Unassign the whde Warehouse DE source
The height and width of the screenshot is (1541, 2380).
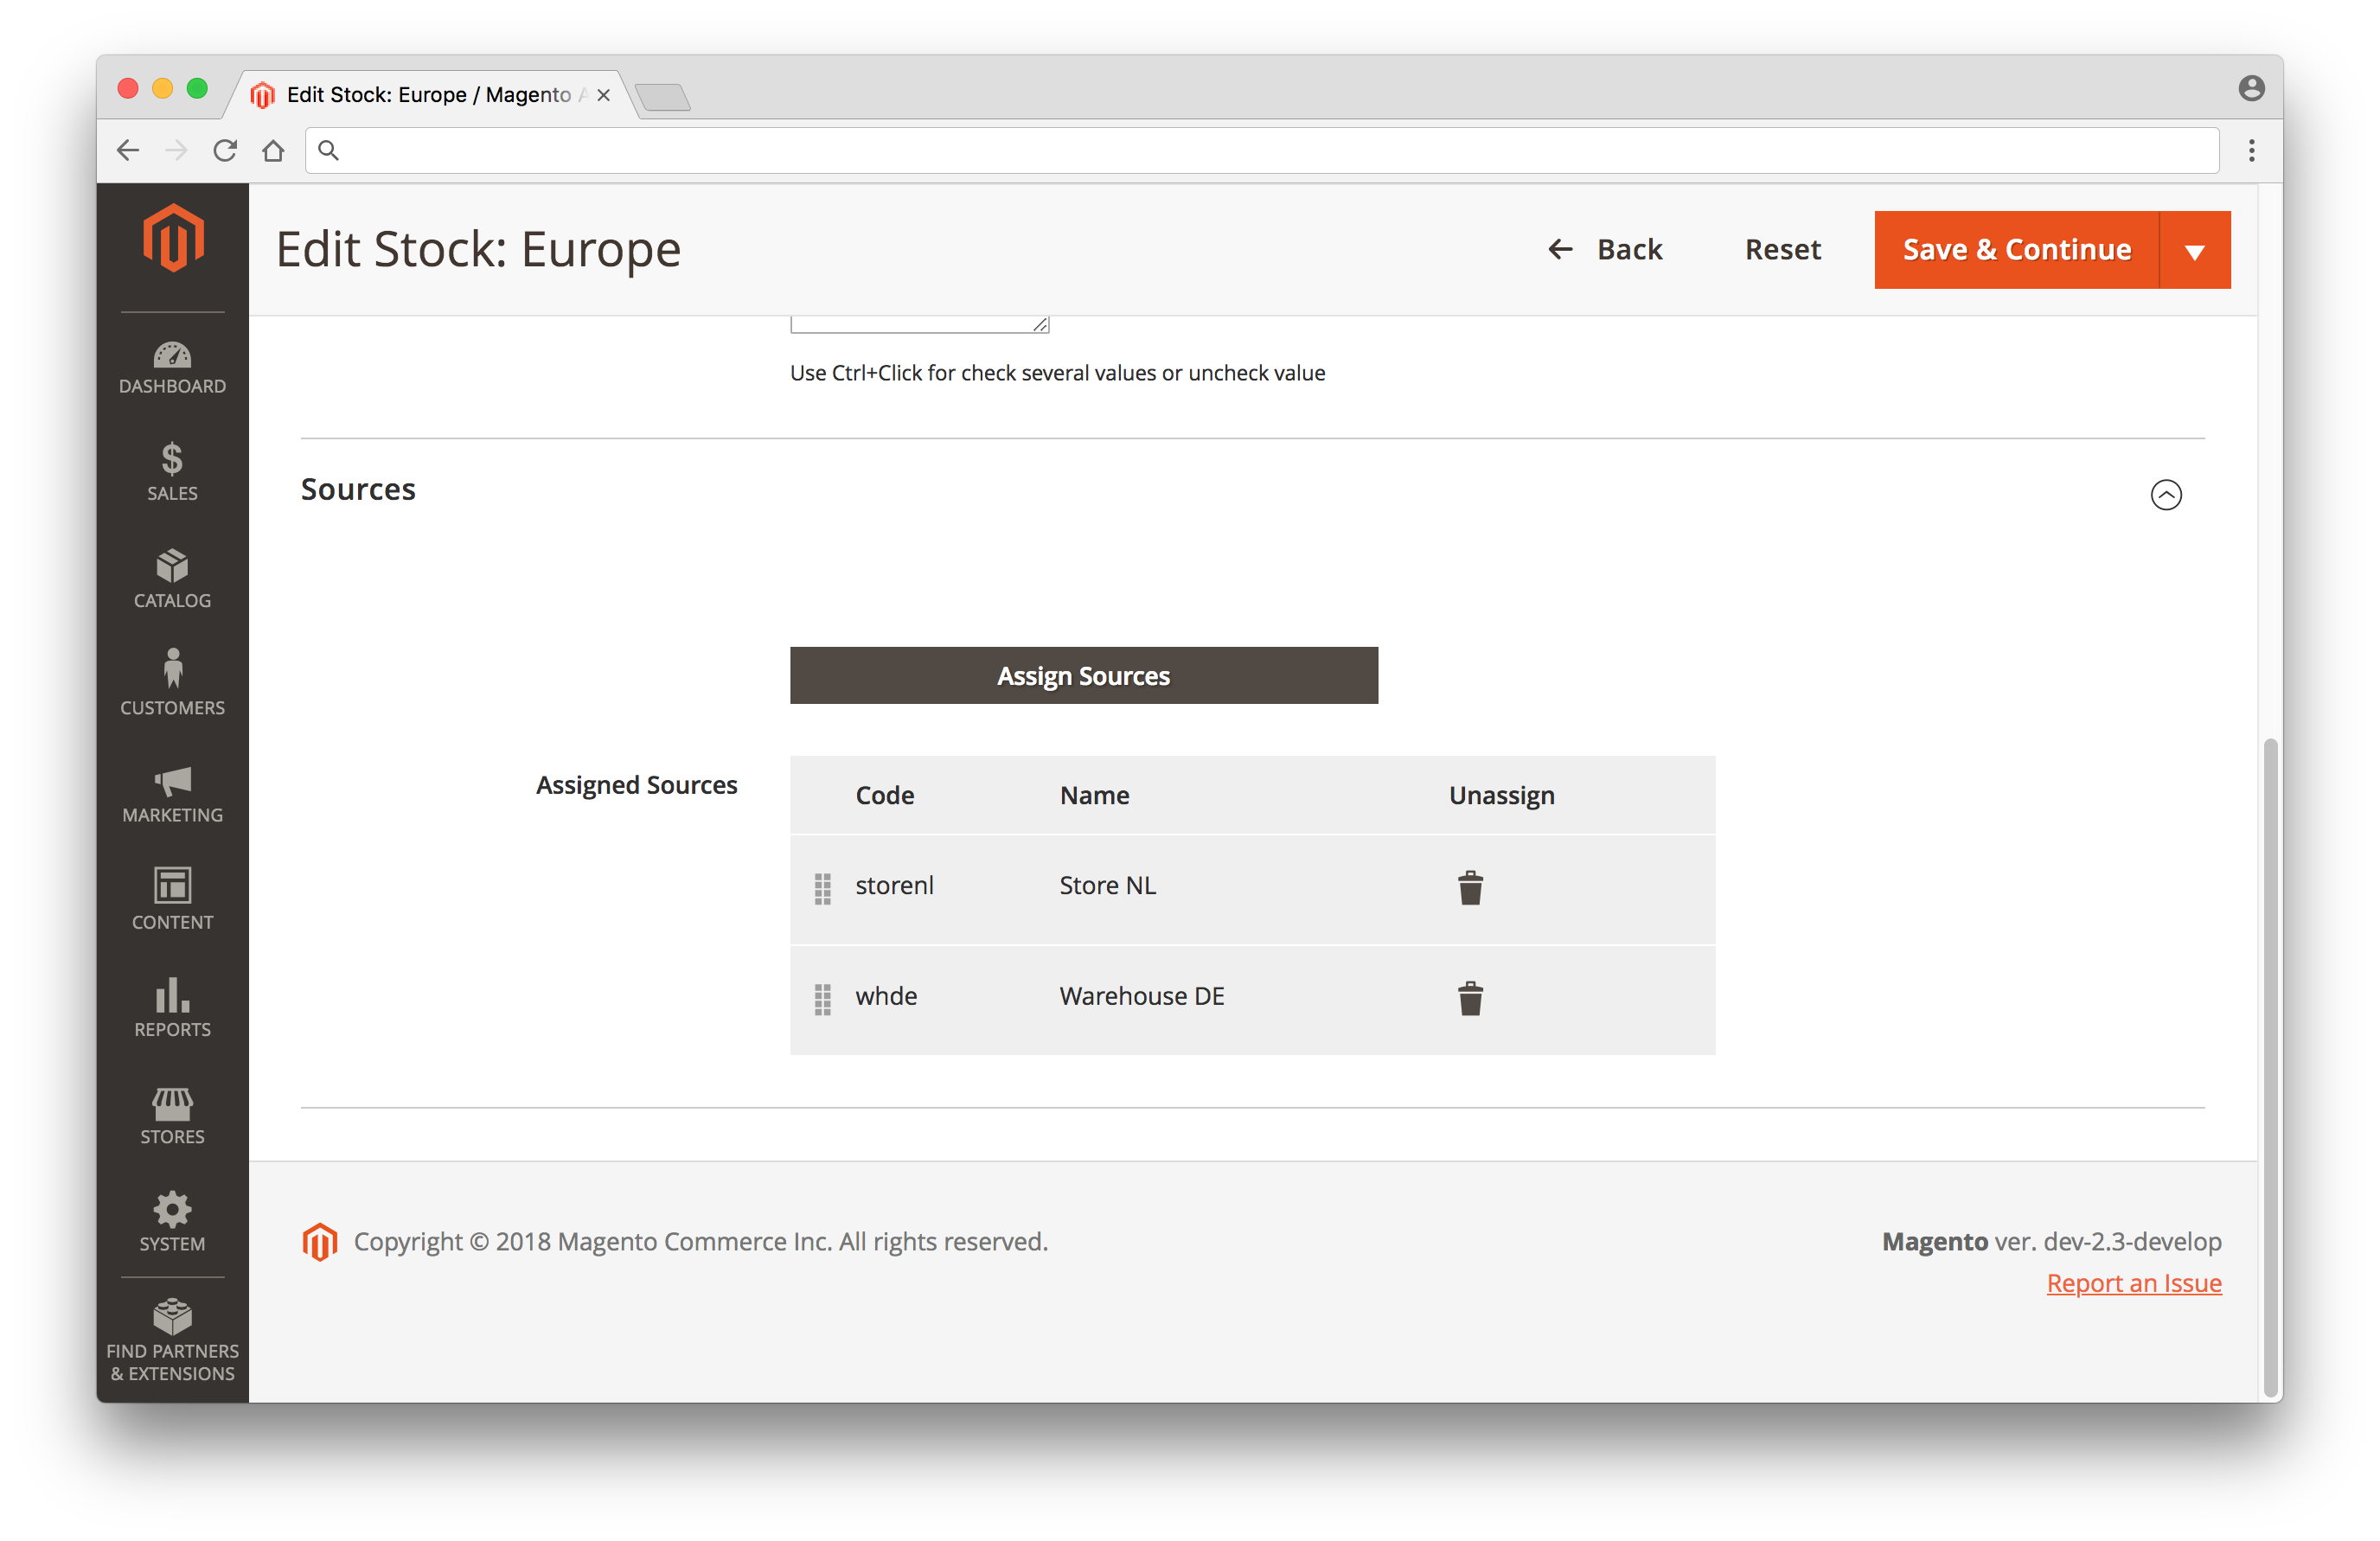tap(1469, 996)
